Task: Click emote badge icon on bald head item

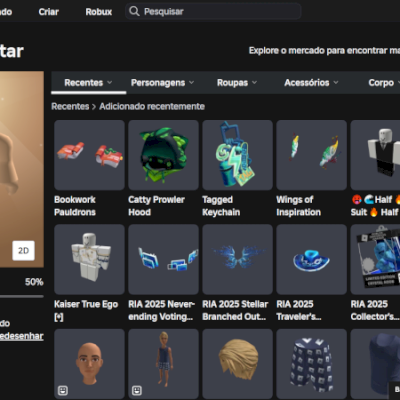Action: click(63, 390)
